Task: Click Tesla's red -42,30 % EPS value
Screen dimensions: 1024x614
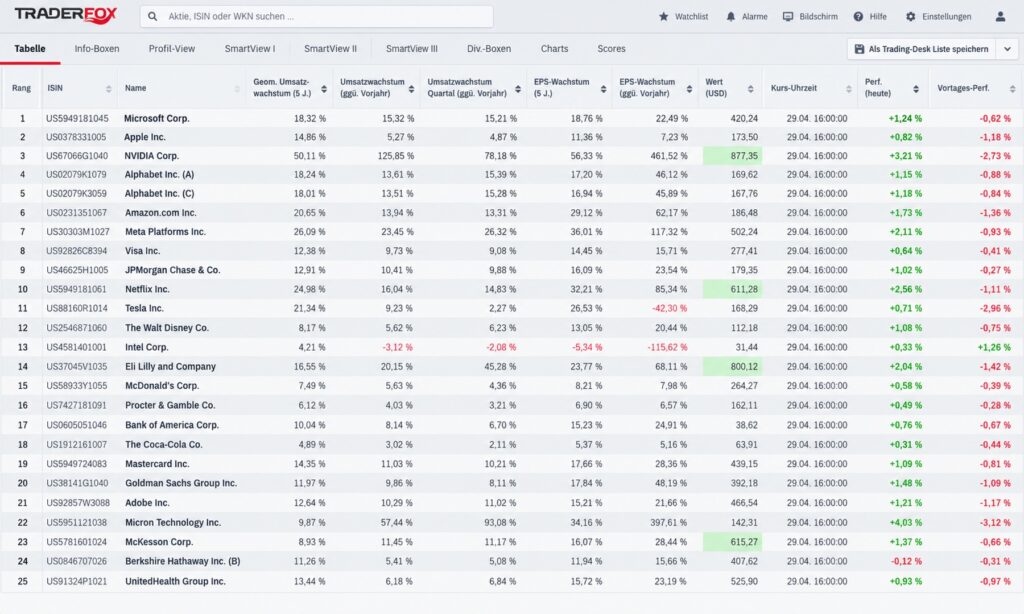Action: point(667,308)
